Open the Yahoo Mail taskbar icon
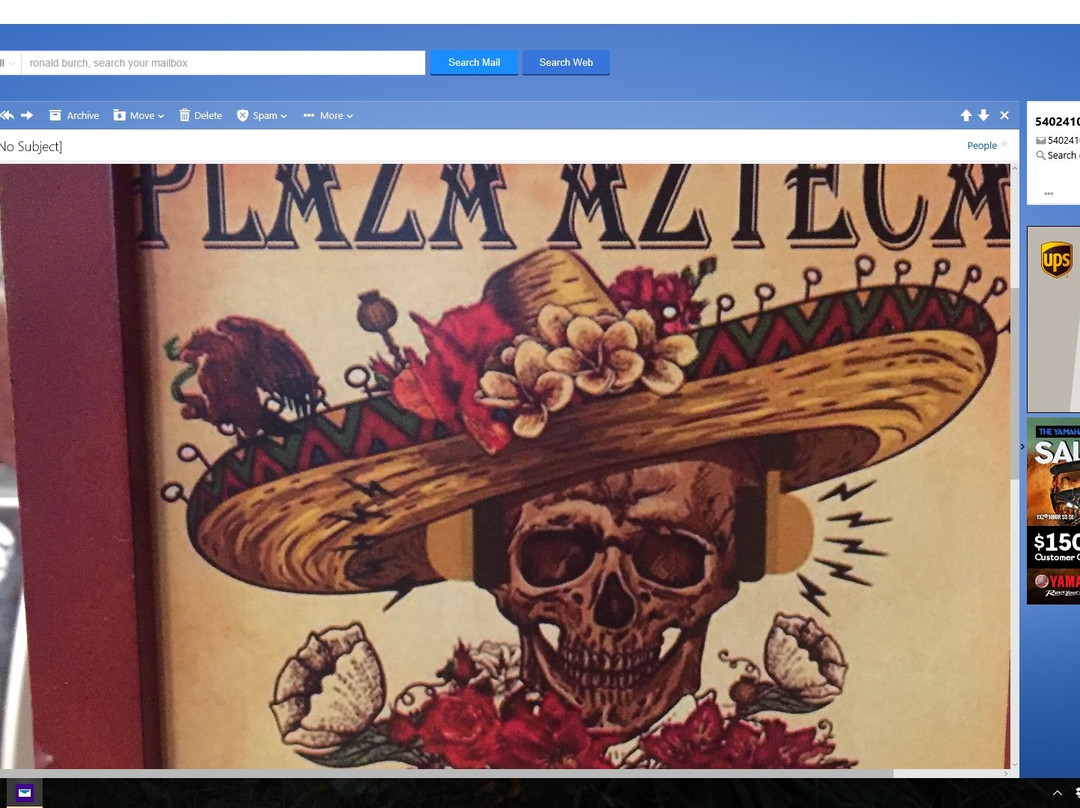1080x808 pixels. coord(24,793)
